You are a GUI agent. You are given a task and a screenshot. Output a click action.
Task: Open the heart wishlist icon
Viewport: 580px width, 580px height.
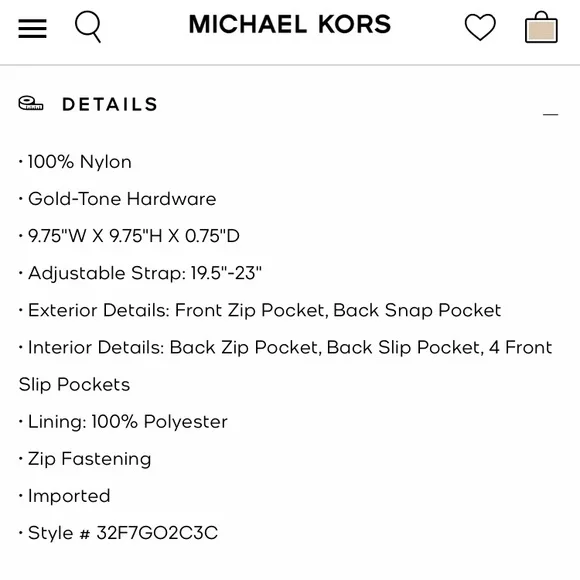click(x=480, y=27)
